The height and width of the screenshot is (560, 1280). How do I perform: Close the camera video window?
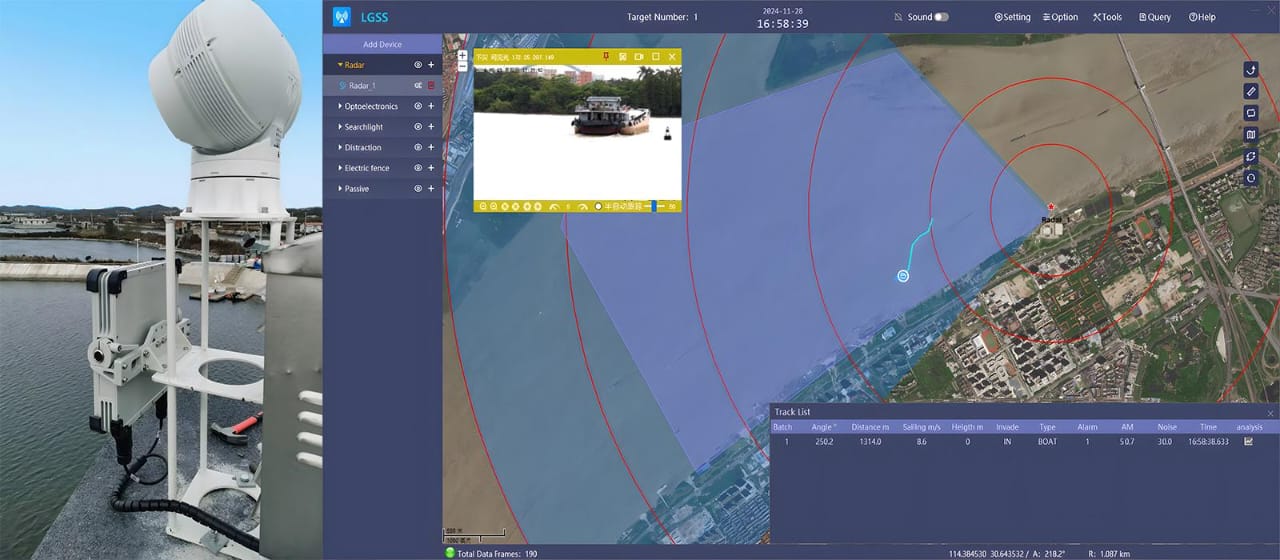point(673,57)
